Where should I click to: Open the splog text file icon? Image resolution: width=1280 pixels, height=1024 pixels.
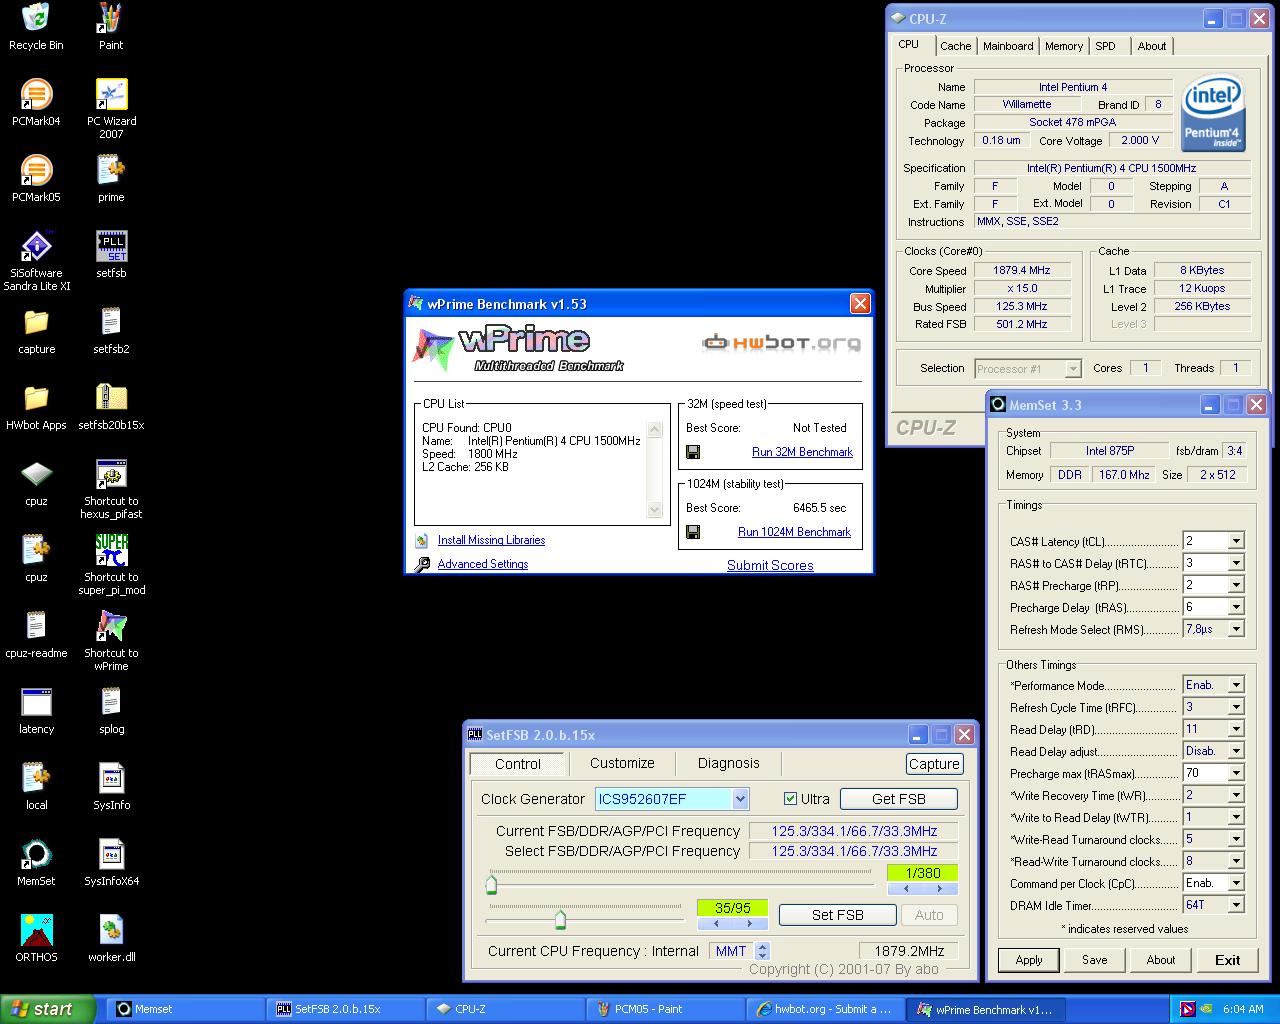(111, 711)
